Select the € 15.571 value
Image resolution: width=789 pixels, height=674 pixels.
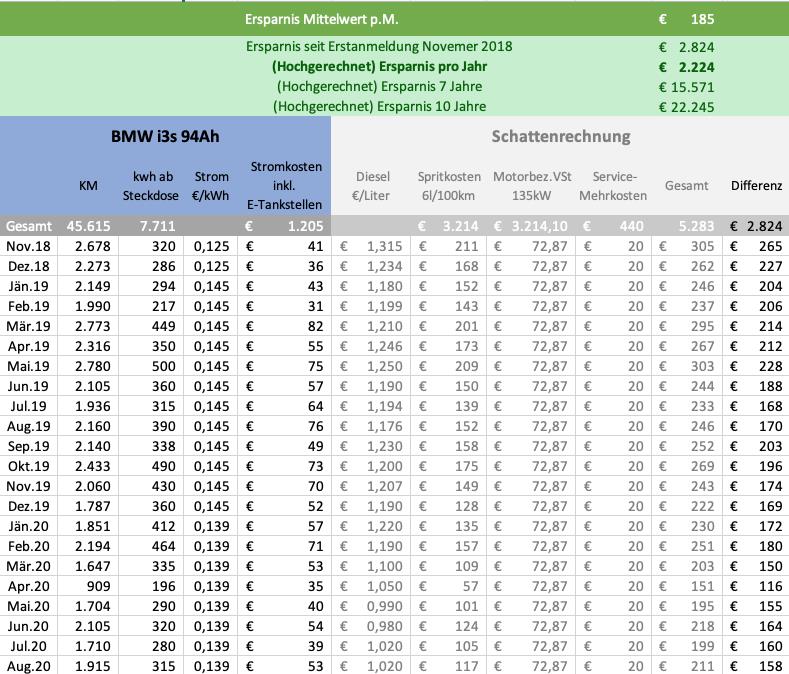(x=686, y=87)
